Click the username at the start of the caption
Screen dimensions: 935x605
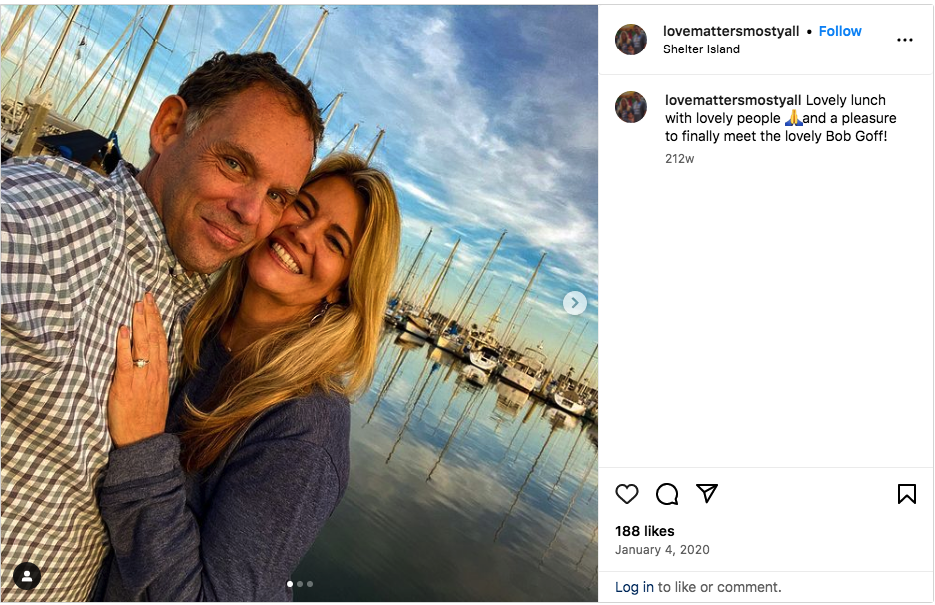point(733,100)
